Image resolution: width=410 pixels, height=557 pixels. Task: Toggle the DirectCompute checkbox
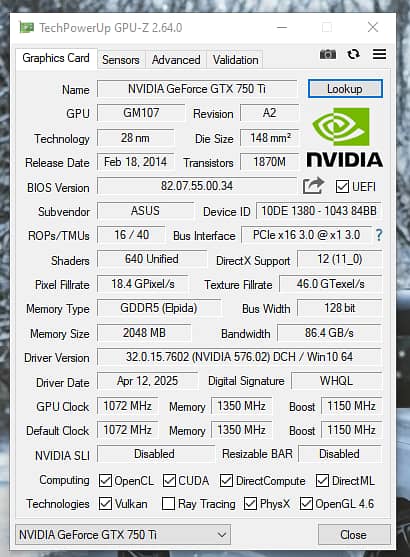[226, 481]
